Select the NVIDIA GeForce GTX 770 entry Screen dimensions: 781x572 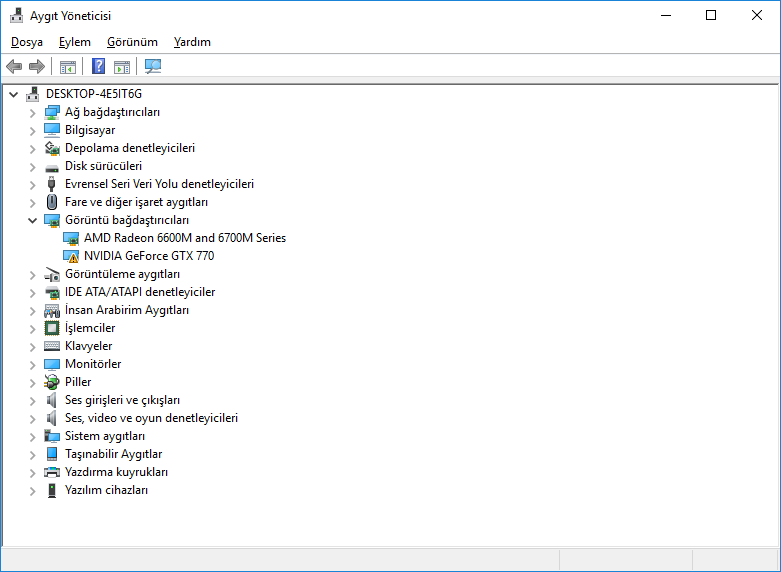[149, 256]
